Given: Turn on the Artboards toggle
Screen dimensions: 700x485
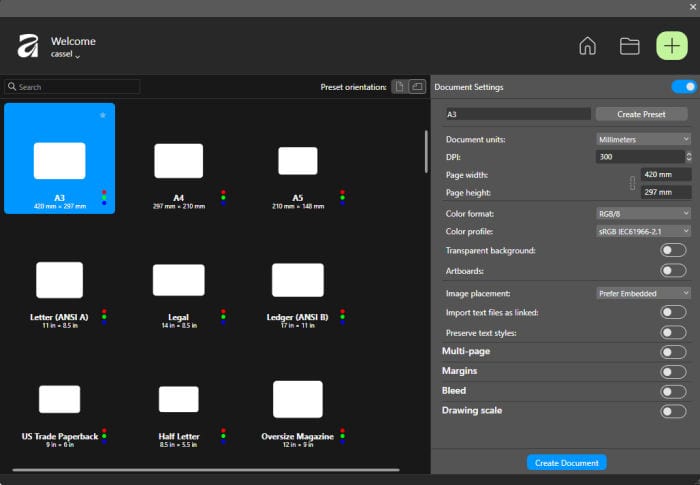Looking at the screenshot, I should pos(673,270).
